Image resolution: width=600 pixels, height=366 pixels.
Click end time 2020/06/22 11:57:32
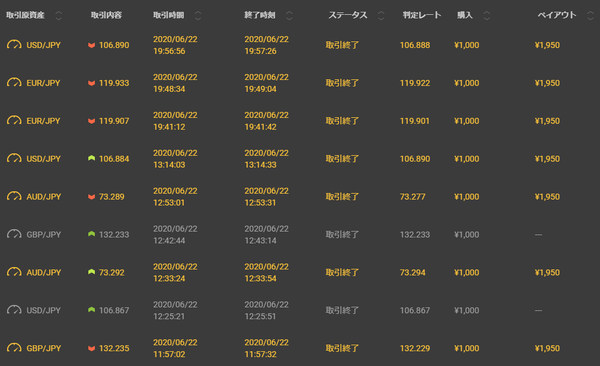click(x=267, y=348)
